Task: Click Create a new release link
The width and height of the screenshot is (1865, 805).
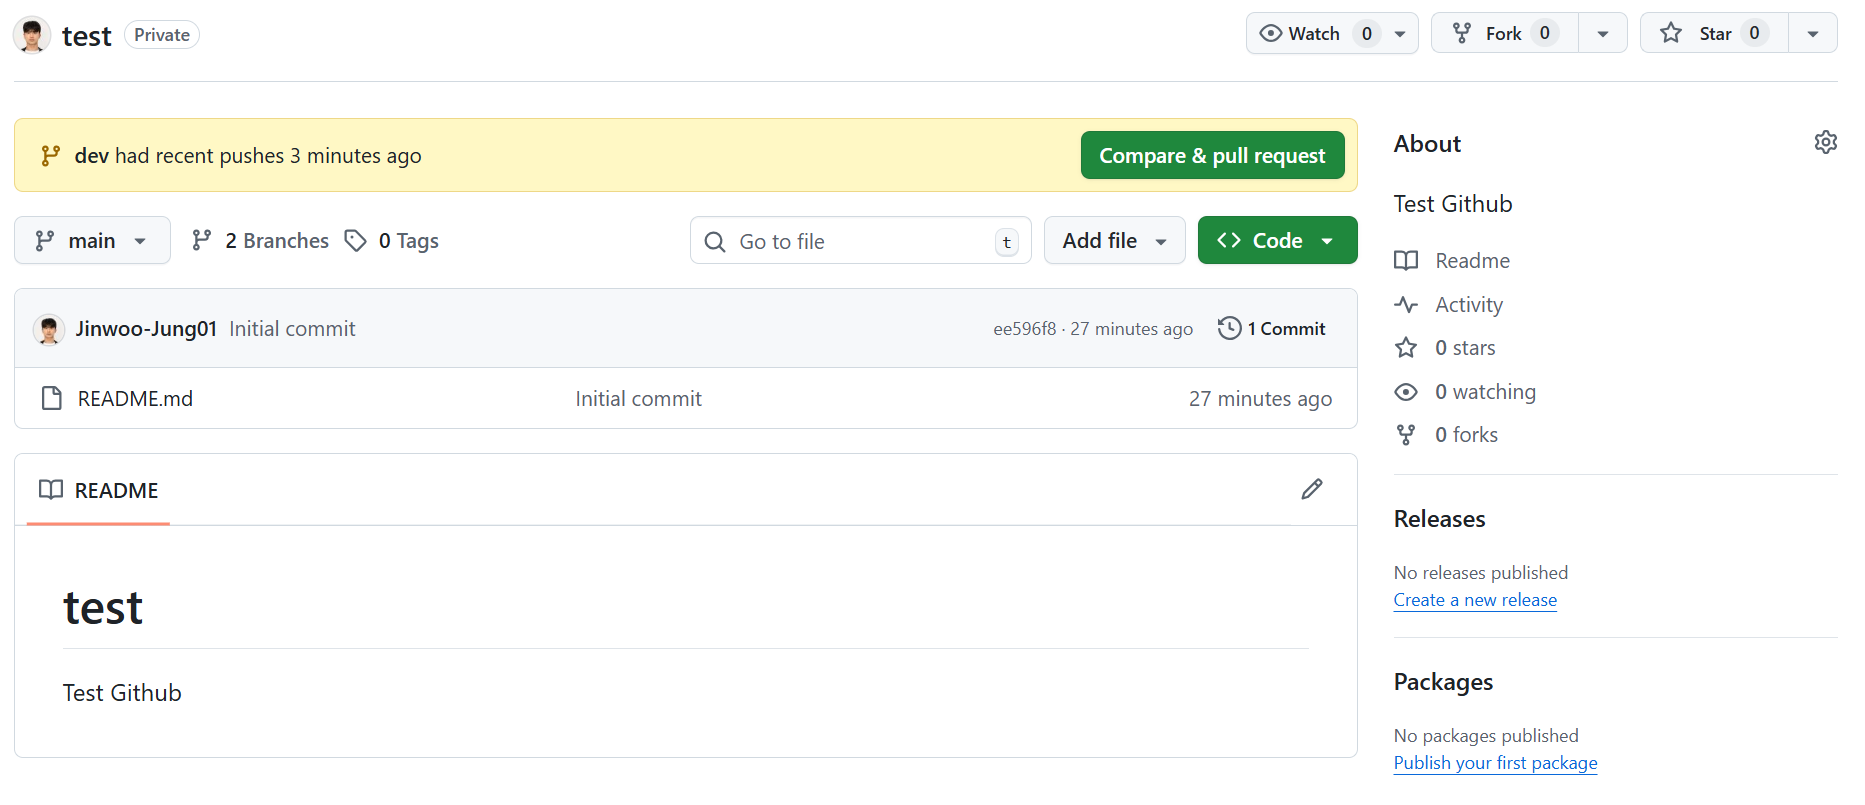Action: 1475,600
